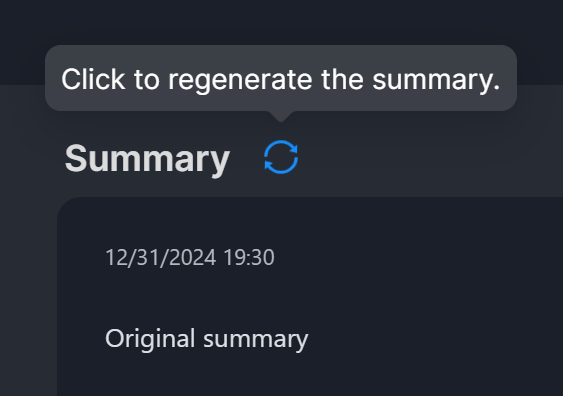Click the regenerate summary tooltip bubble
The width and height of the screenshot is (563, 396).
(x=281, y=78)
